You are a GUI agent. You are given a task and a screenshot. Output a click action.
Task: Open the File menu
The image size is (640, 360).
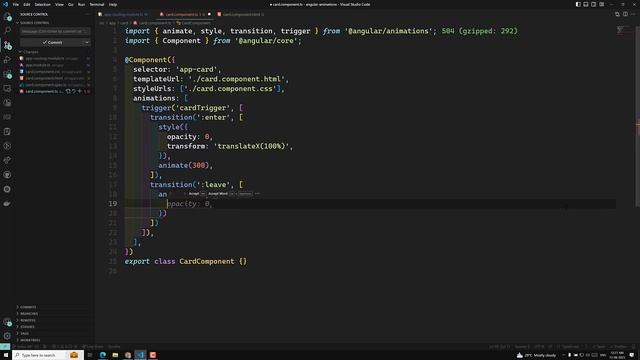(x=16, y=4)
